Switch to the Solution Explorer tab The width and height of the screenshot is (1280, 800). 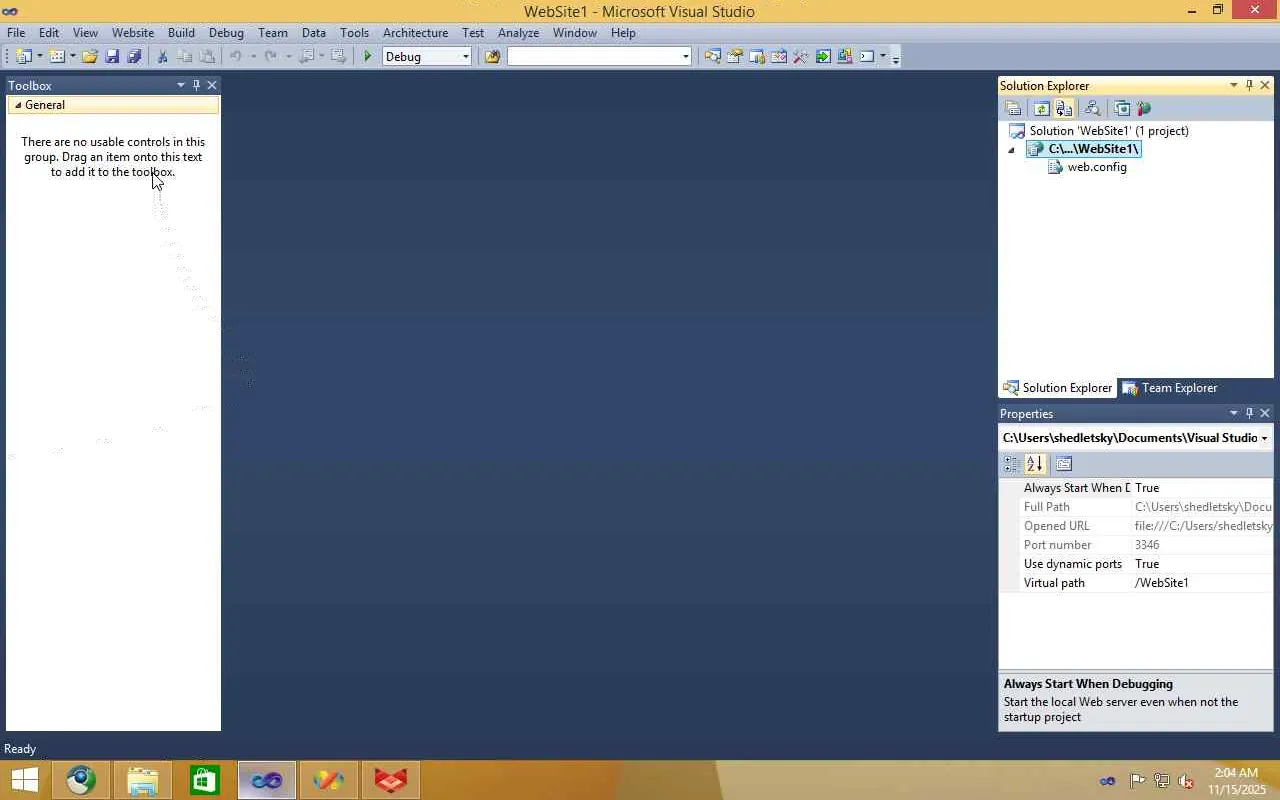point(1058,388)
